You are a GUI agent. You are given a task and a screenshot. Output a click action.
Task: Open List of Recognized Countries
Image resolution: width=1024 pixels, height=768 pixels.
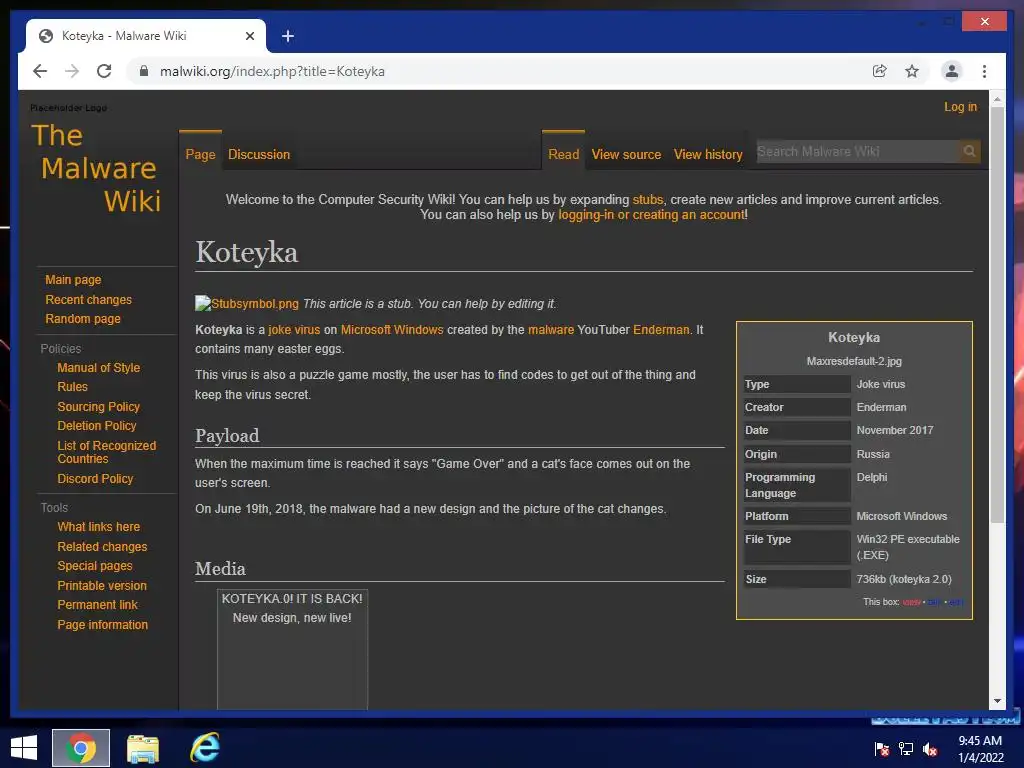click(x=106, y=452)
